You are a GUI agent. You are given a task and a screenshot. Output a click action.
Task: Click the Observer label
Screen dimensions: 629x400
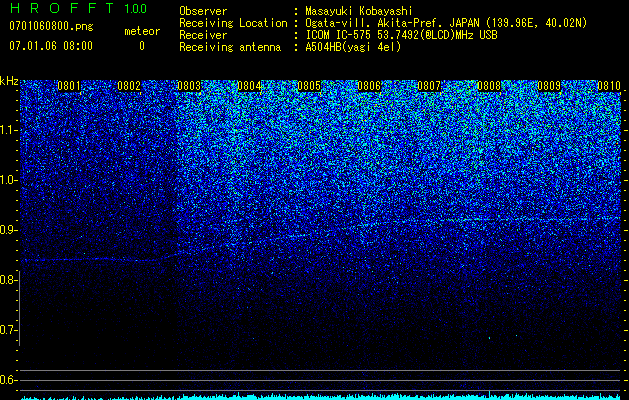[203, 11]
